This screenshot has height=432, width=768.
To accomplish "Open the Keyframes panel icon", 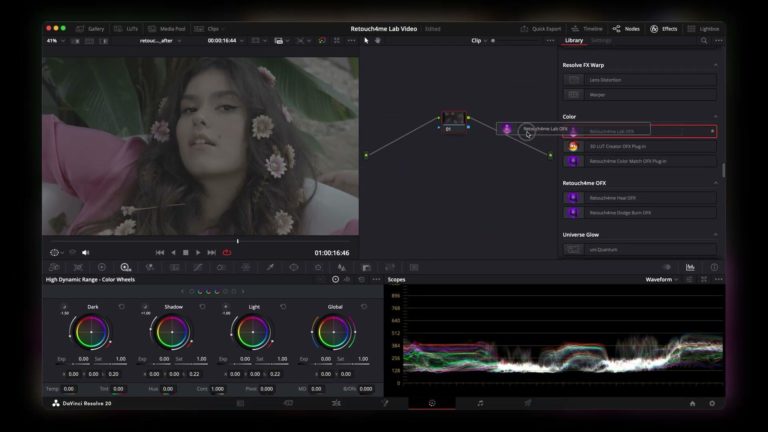I will 667,267.
